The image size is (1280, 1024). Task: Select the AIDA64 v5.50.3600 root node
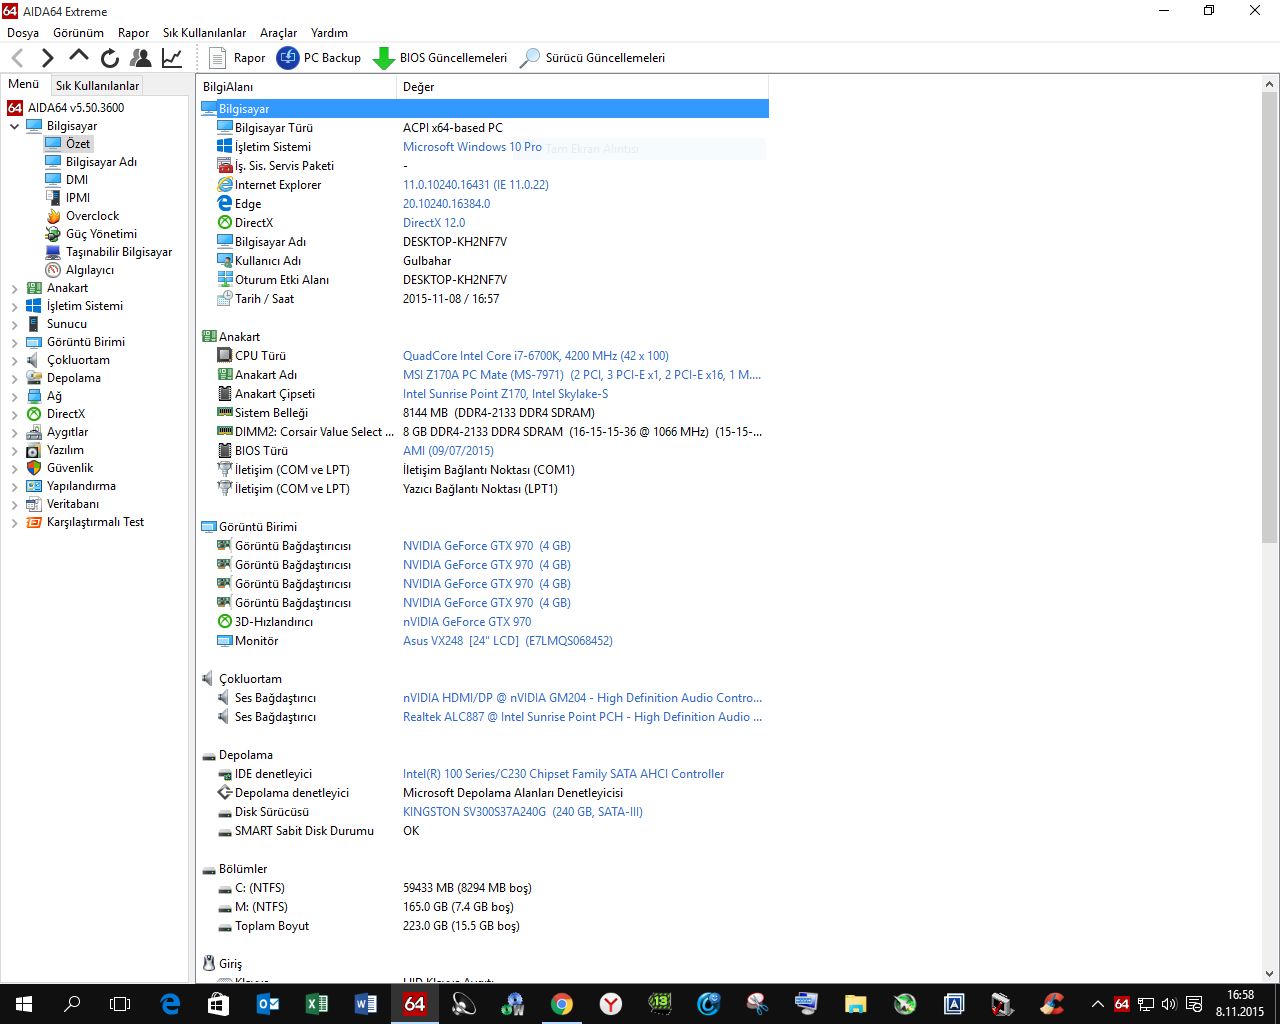pyautogui.click(x=66, y=108)
